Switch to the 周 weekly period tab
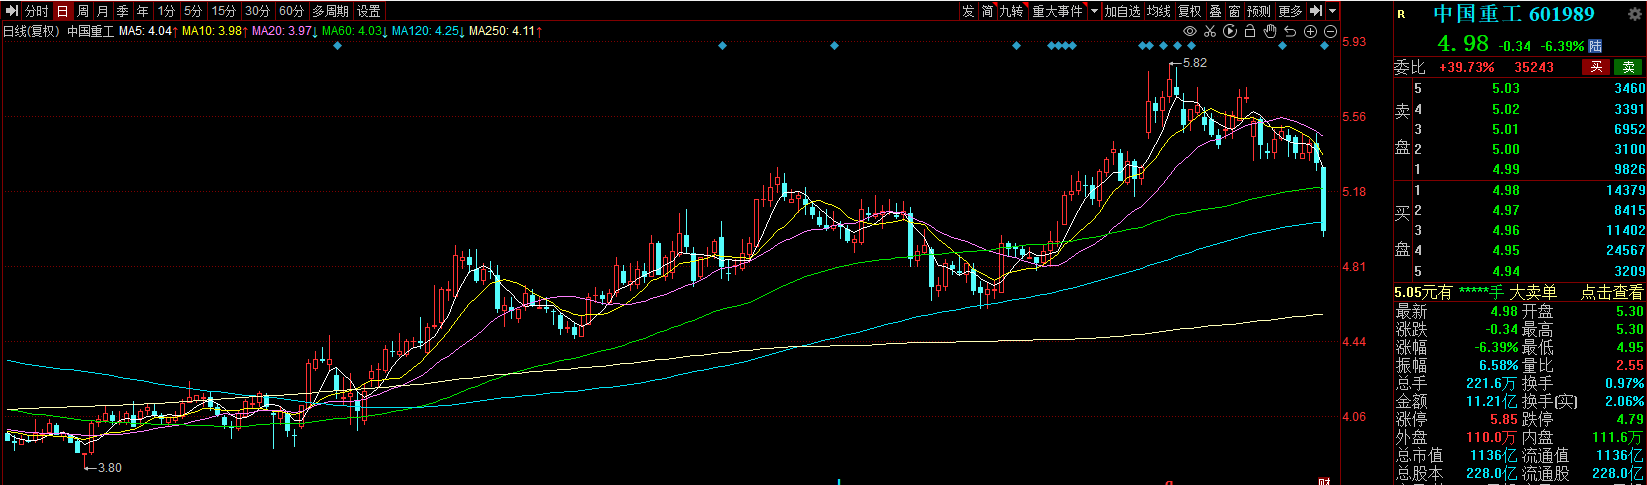The width and height of the screenshot is (1647, 485). [x=83, y=11]
